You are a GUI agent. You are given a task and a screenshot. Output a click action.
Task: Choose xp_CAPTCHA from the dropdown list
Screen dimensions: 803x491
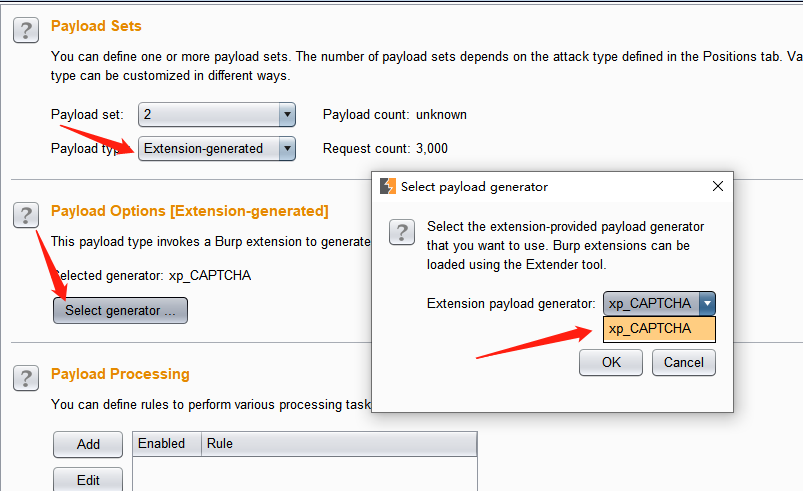point(659,329)
